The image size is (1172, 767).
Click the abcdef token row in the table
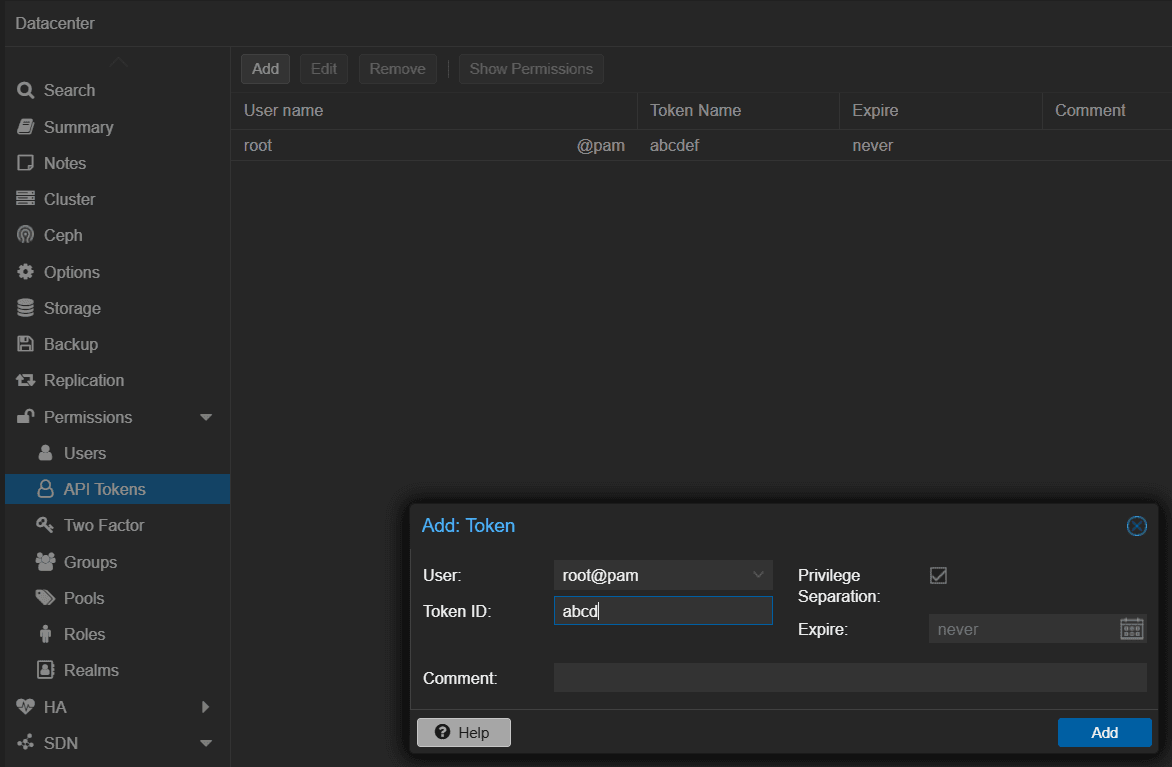674,145
